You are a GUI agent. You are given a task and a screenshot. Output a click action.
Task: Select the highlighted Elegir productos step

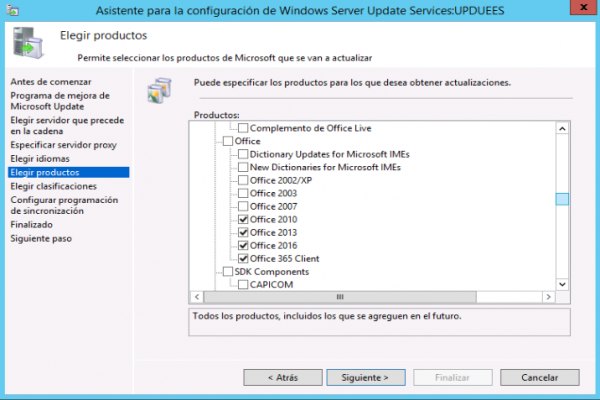(x=68, y=172)
